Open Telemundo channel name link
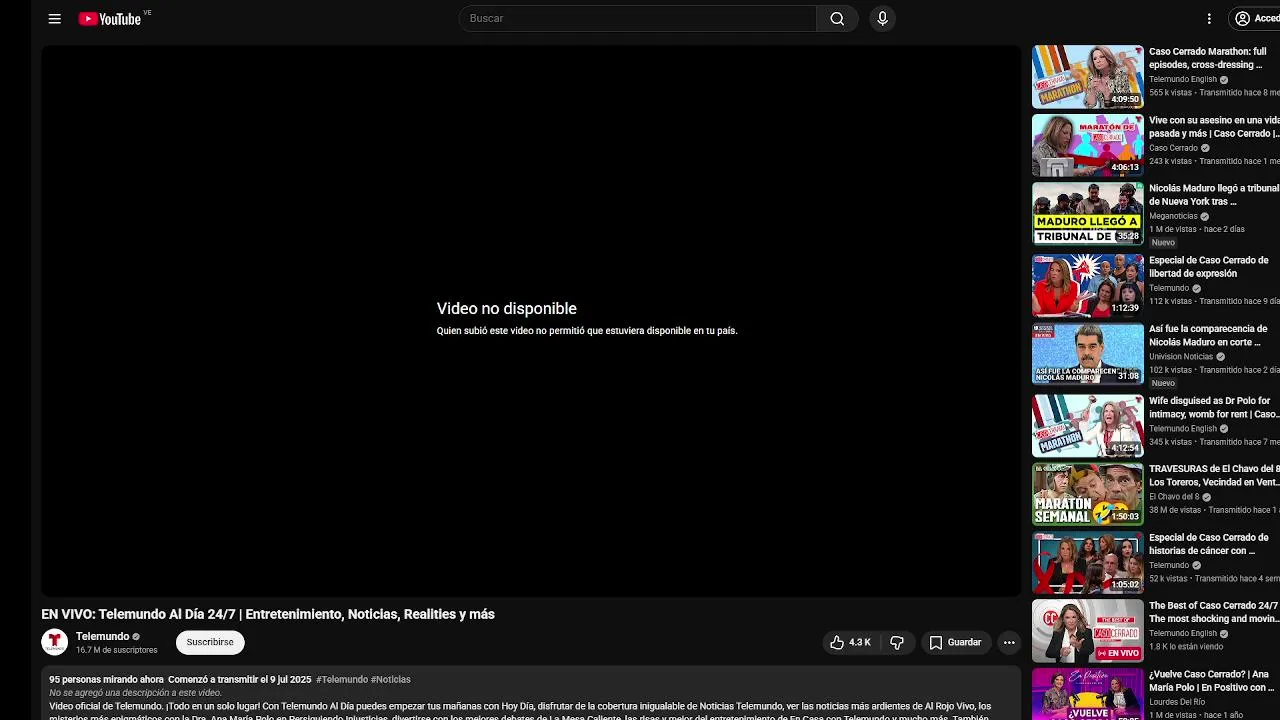 click(x=102, y=636)
